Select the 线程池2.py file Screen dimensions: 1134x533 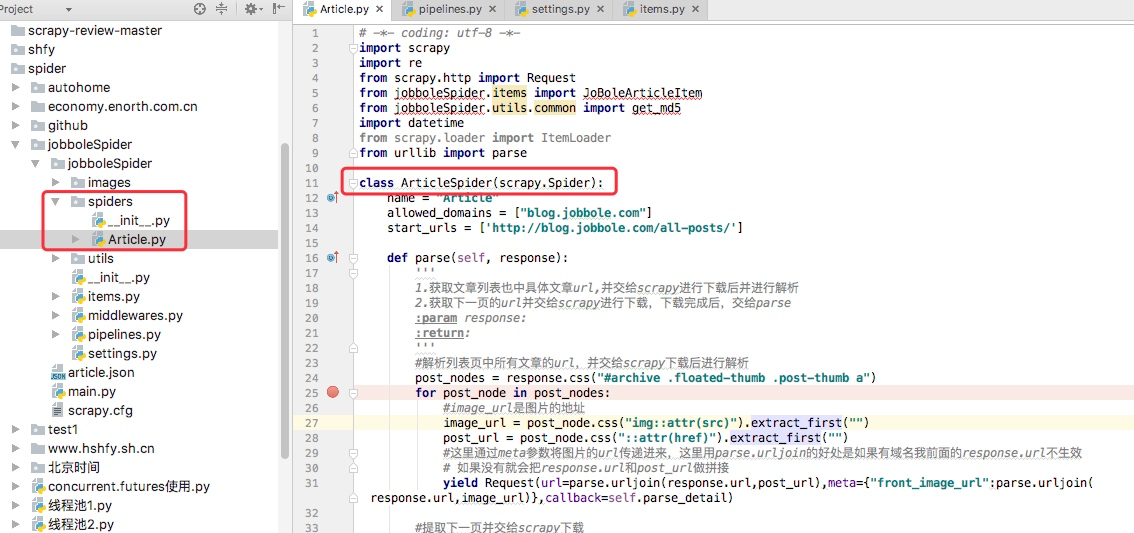pyautogui.click(x=80, y=524)
